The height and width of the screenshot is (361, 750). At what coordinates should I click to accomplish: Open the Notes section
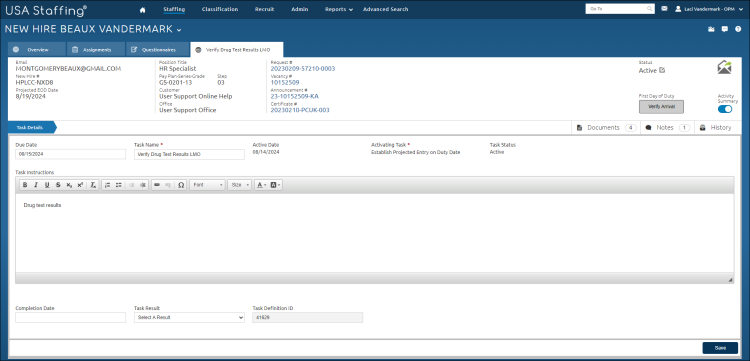coord(667,128)
